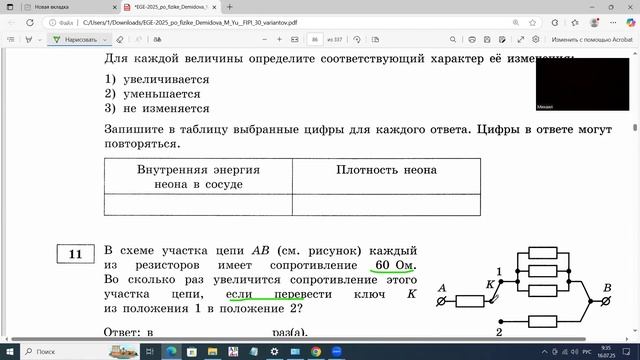Click the save as icon
Screen dimensions: 640x360
pyautogui.click(x=502, y=40)
